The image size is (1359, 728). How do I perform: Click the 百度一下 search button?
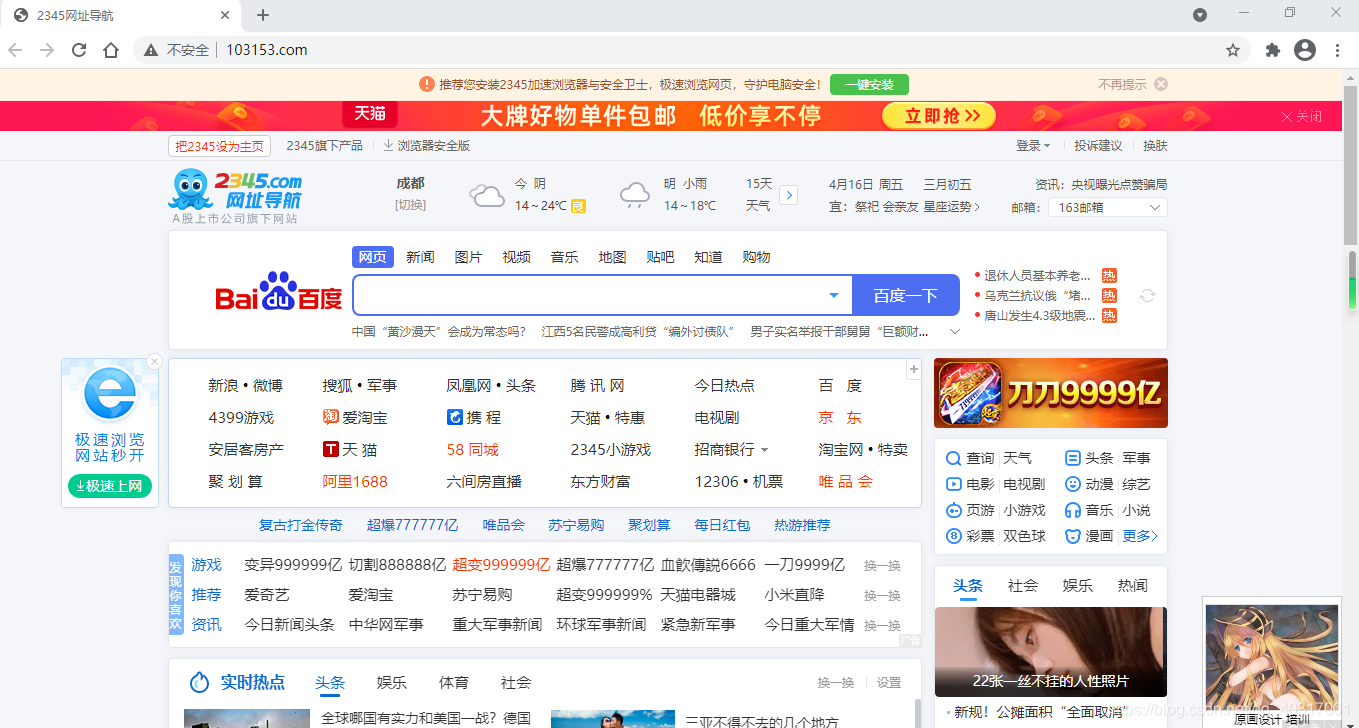[905, 295]
